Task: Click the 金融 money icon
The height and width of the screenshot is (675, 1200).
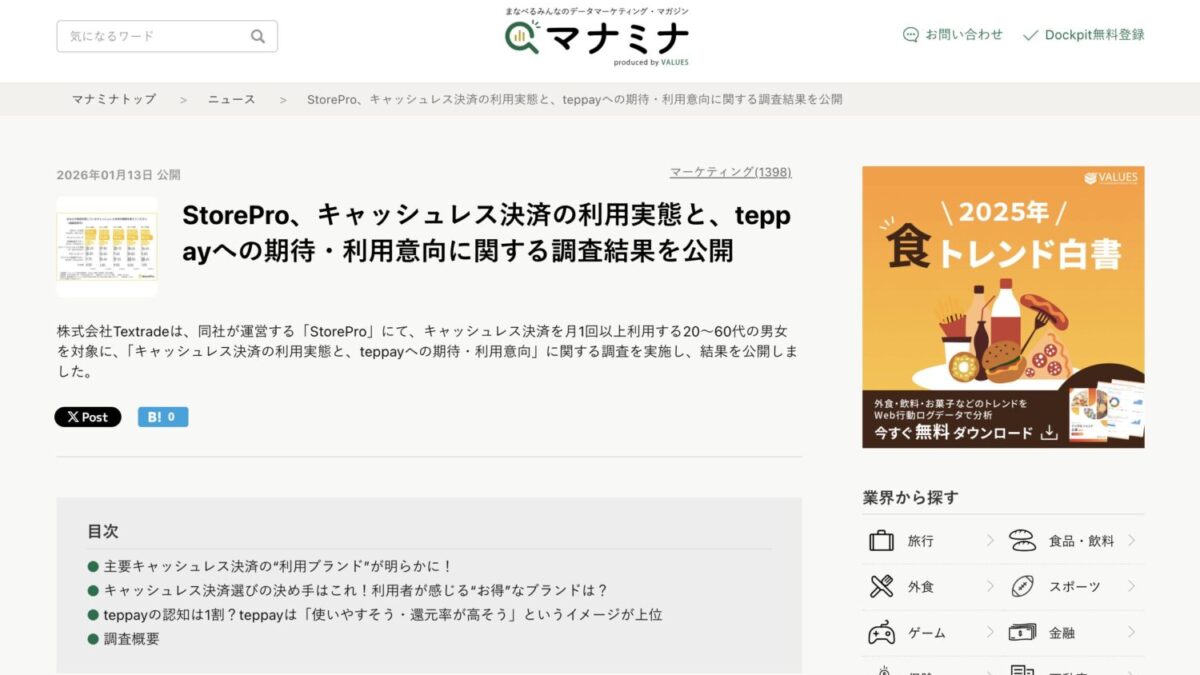Action: tap(1022, 631)
